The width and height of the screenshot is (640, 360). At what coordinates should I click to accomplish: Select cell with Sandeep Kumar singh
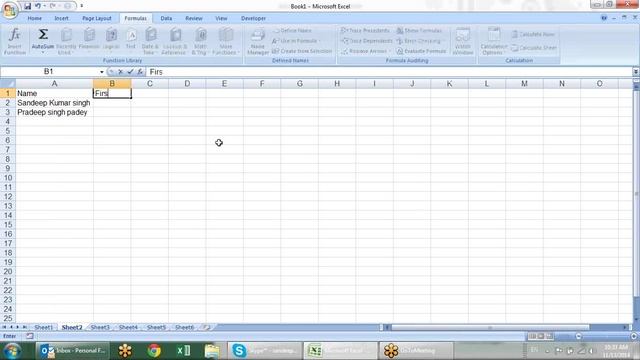pos(54,103)
